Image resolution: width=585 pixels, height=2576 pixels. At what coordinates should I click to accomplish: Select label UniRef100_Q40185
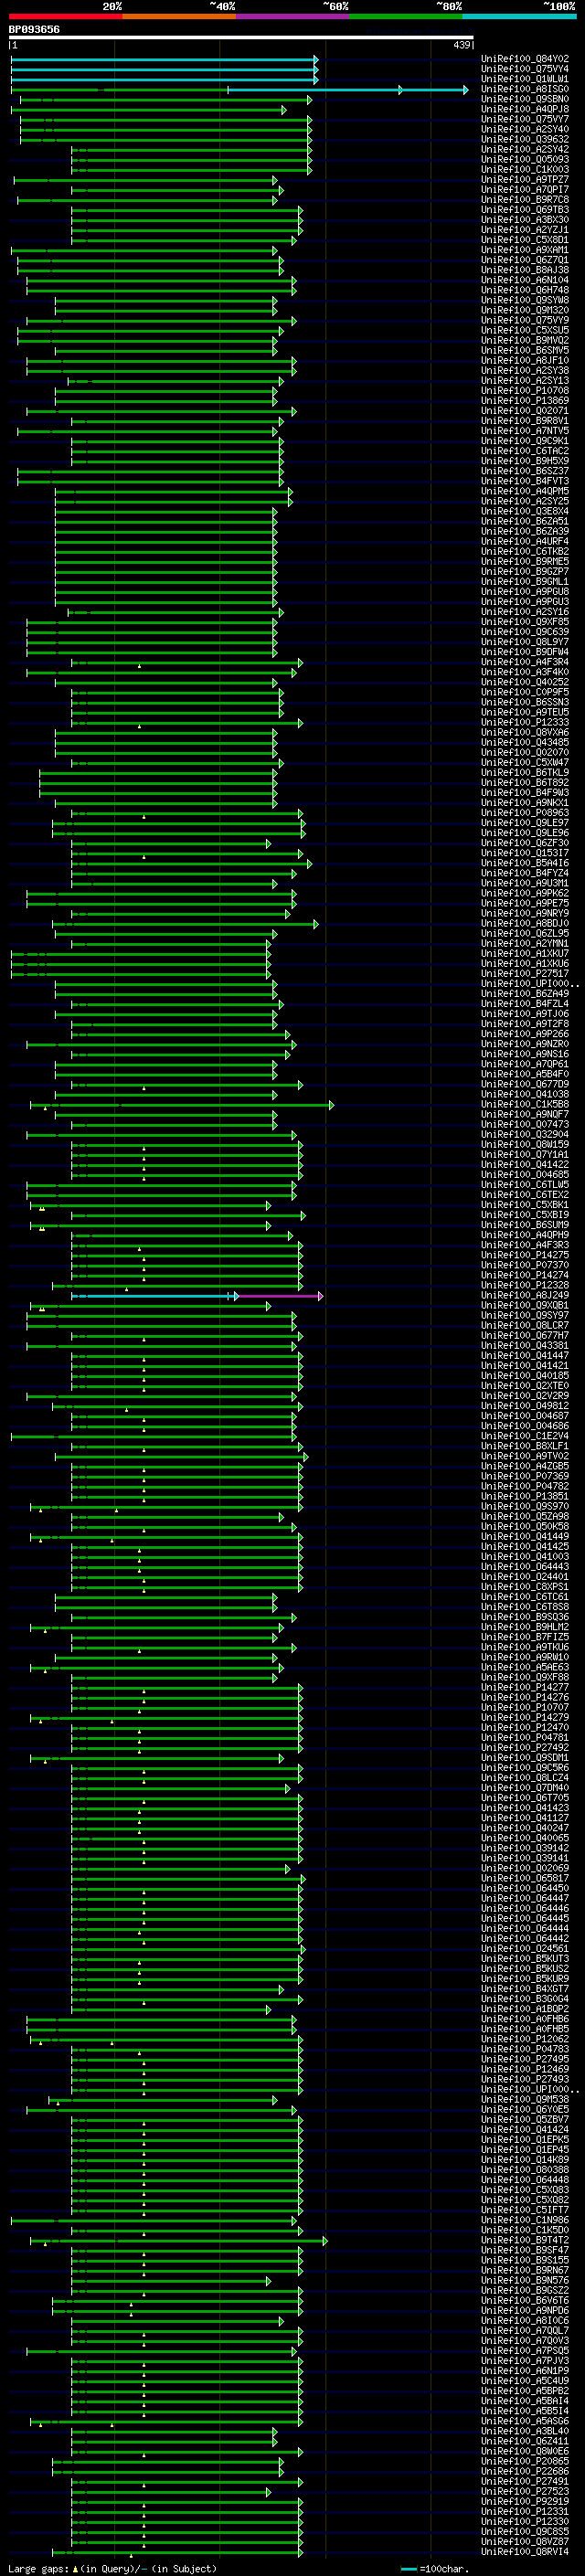525,1376
